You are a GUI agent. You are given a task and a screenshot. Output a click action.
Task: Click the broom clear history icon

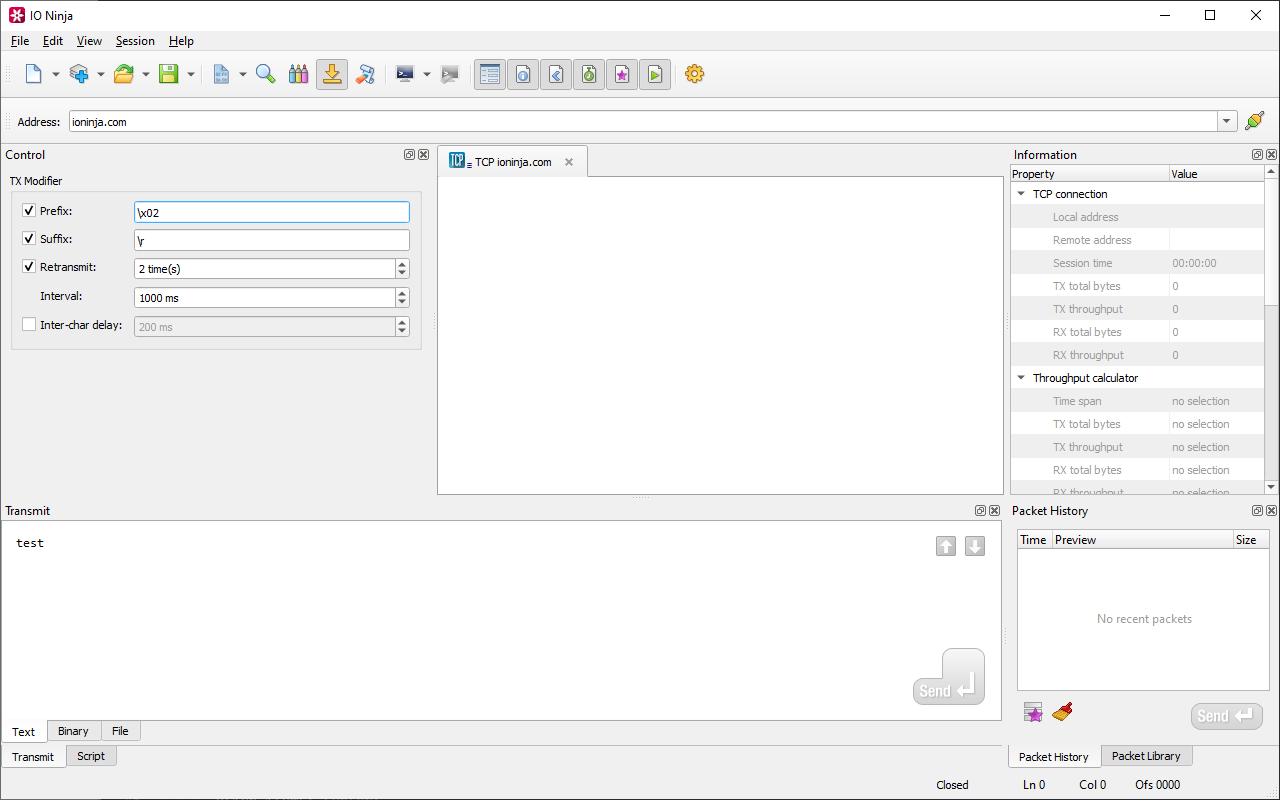click(1063, 712)
